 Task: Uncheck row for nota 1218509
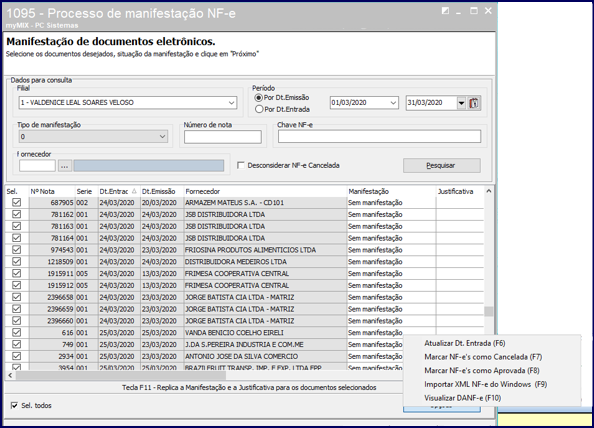click(x=16, y=261)
